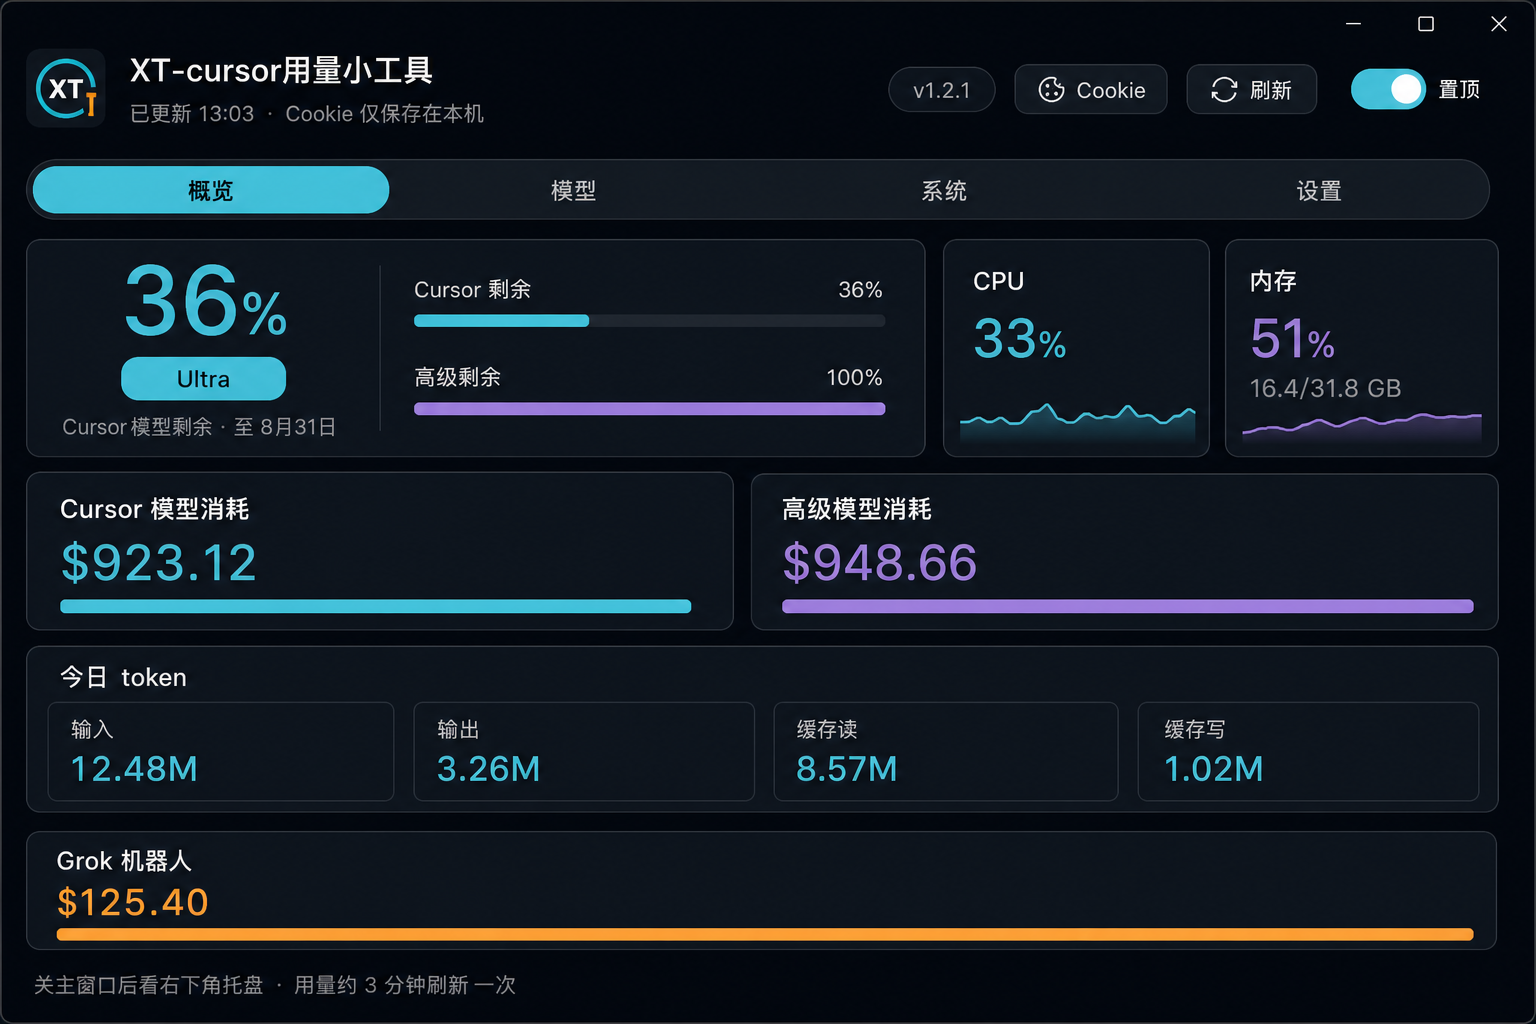Click the 高级剩余 purple progress bar
Screen dimensions: 1536x1024
(649, 409)
